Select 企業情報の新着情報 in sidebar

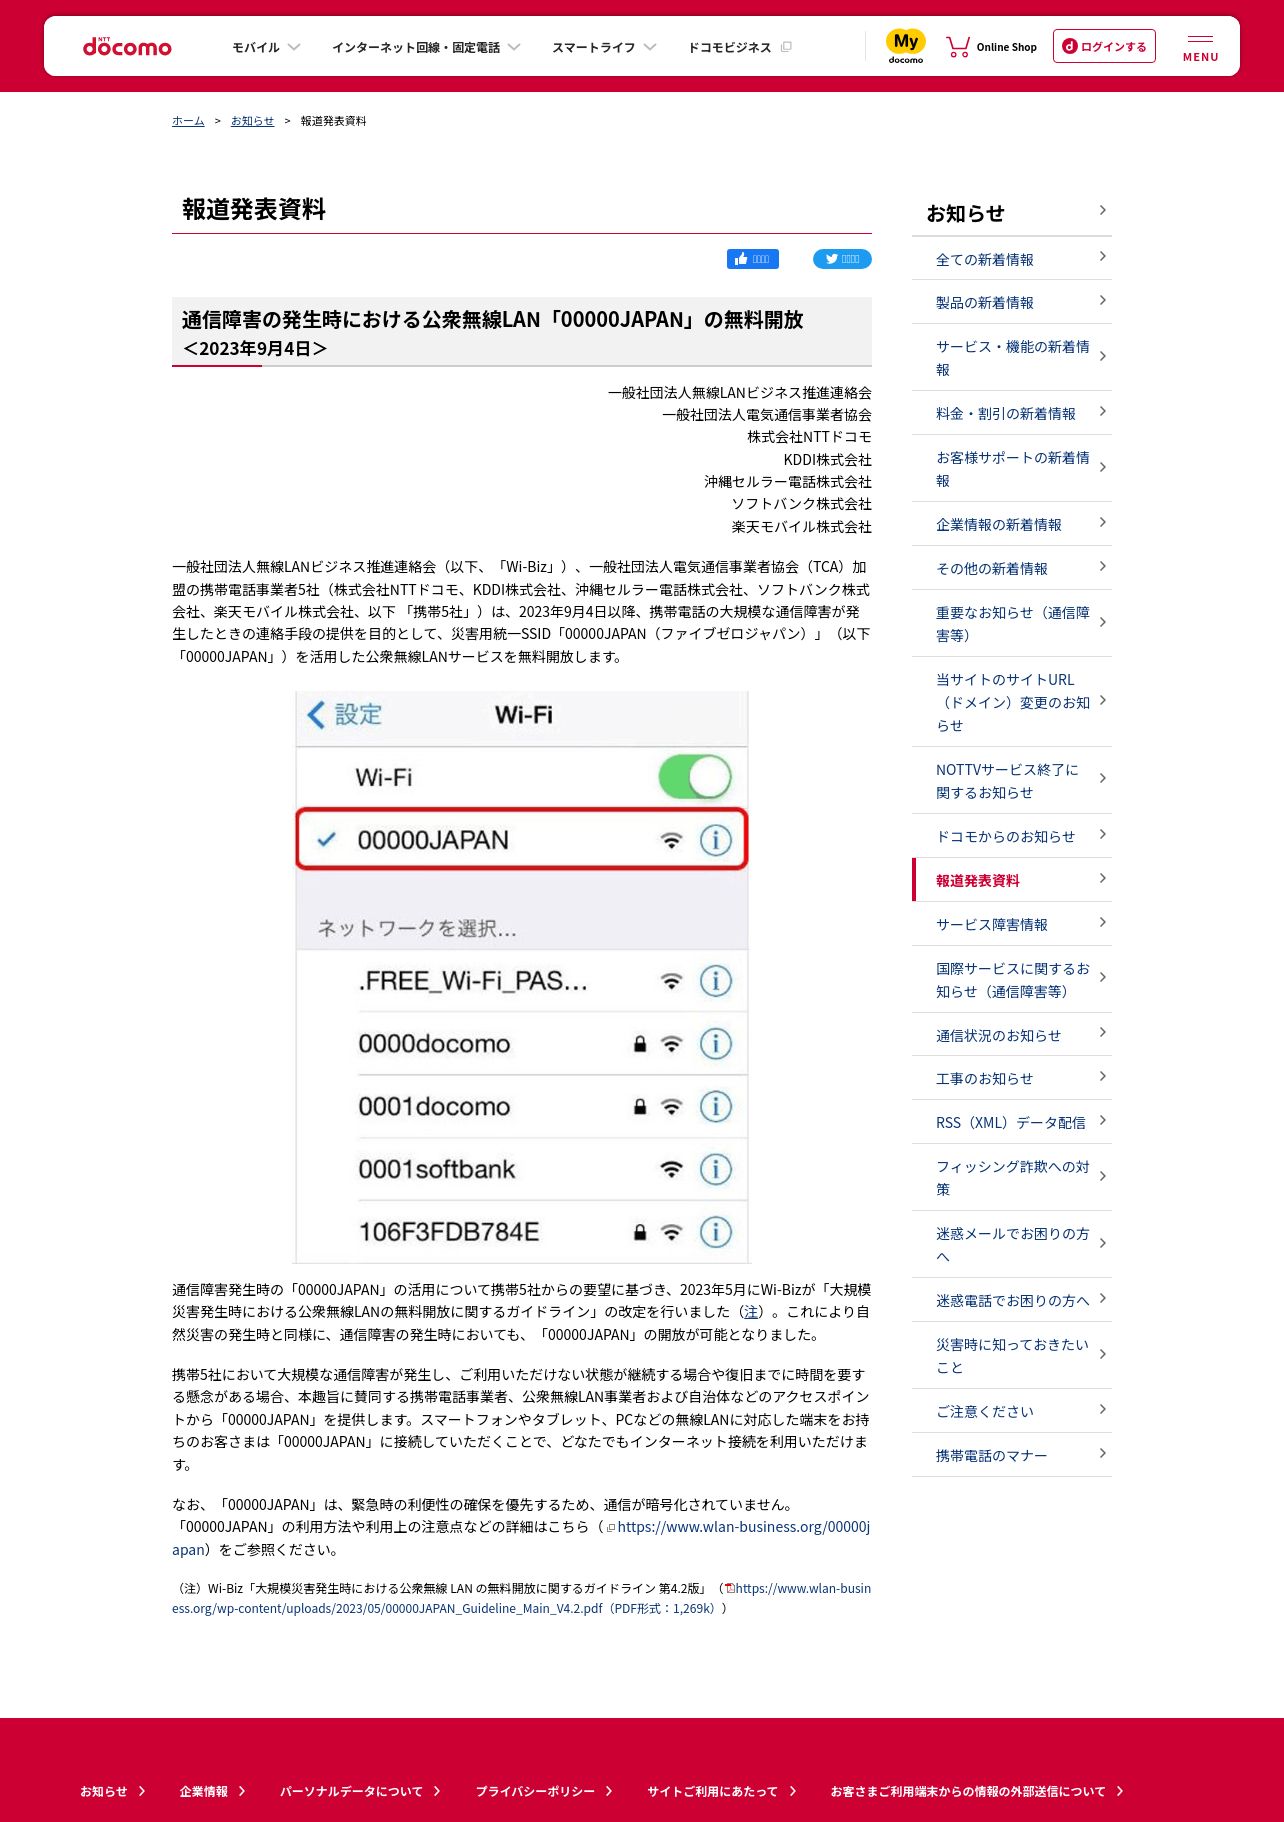(1012, 524)
